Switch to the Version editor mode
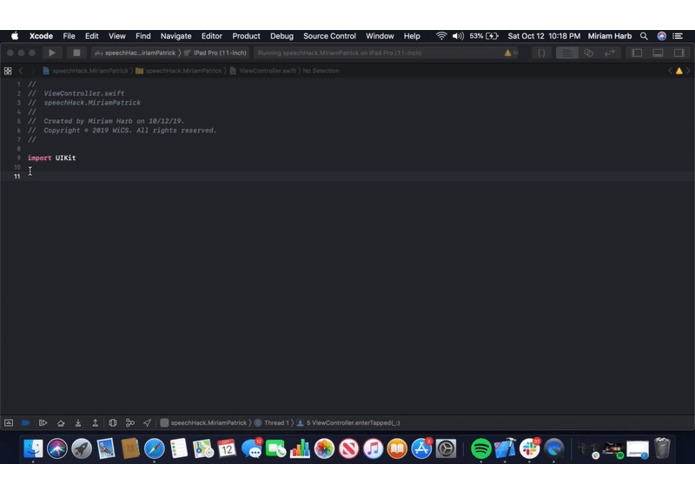This screenshot has height=494, width=695. coord(610,53)
